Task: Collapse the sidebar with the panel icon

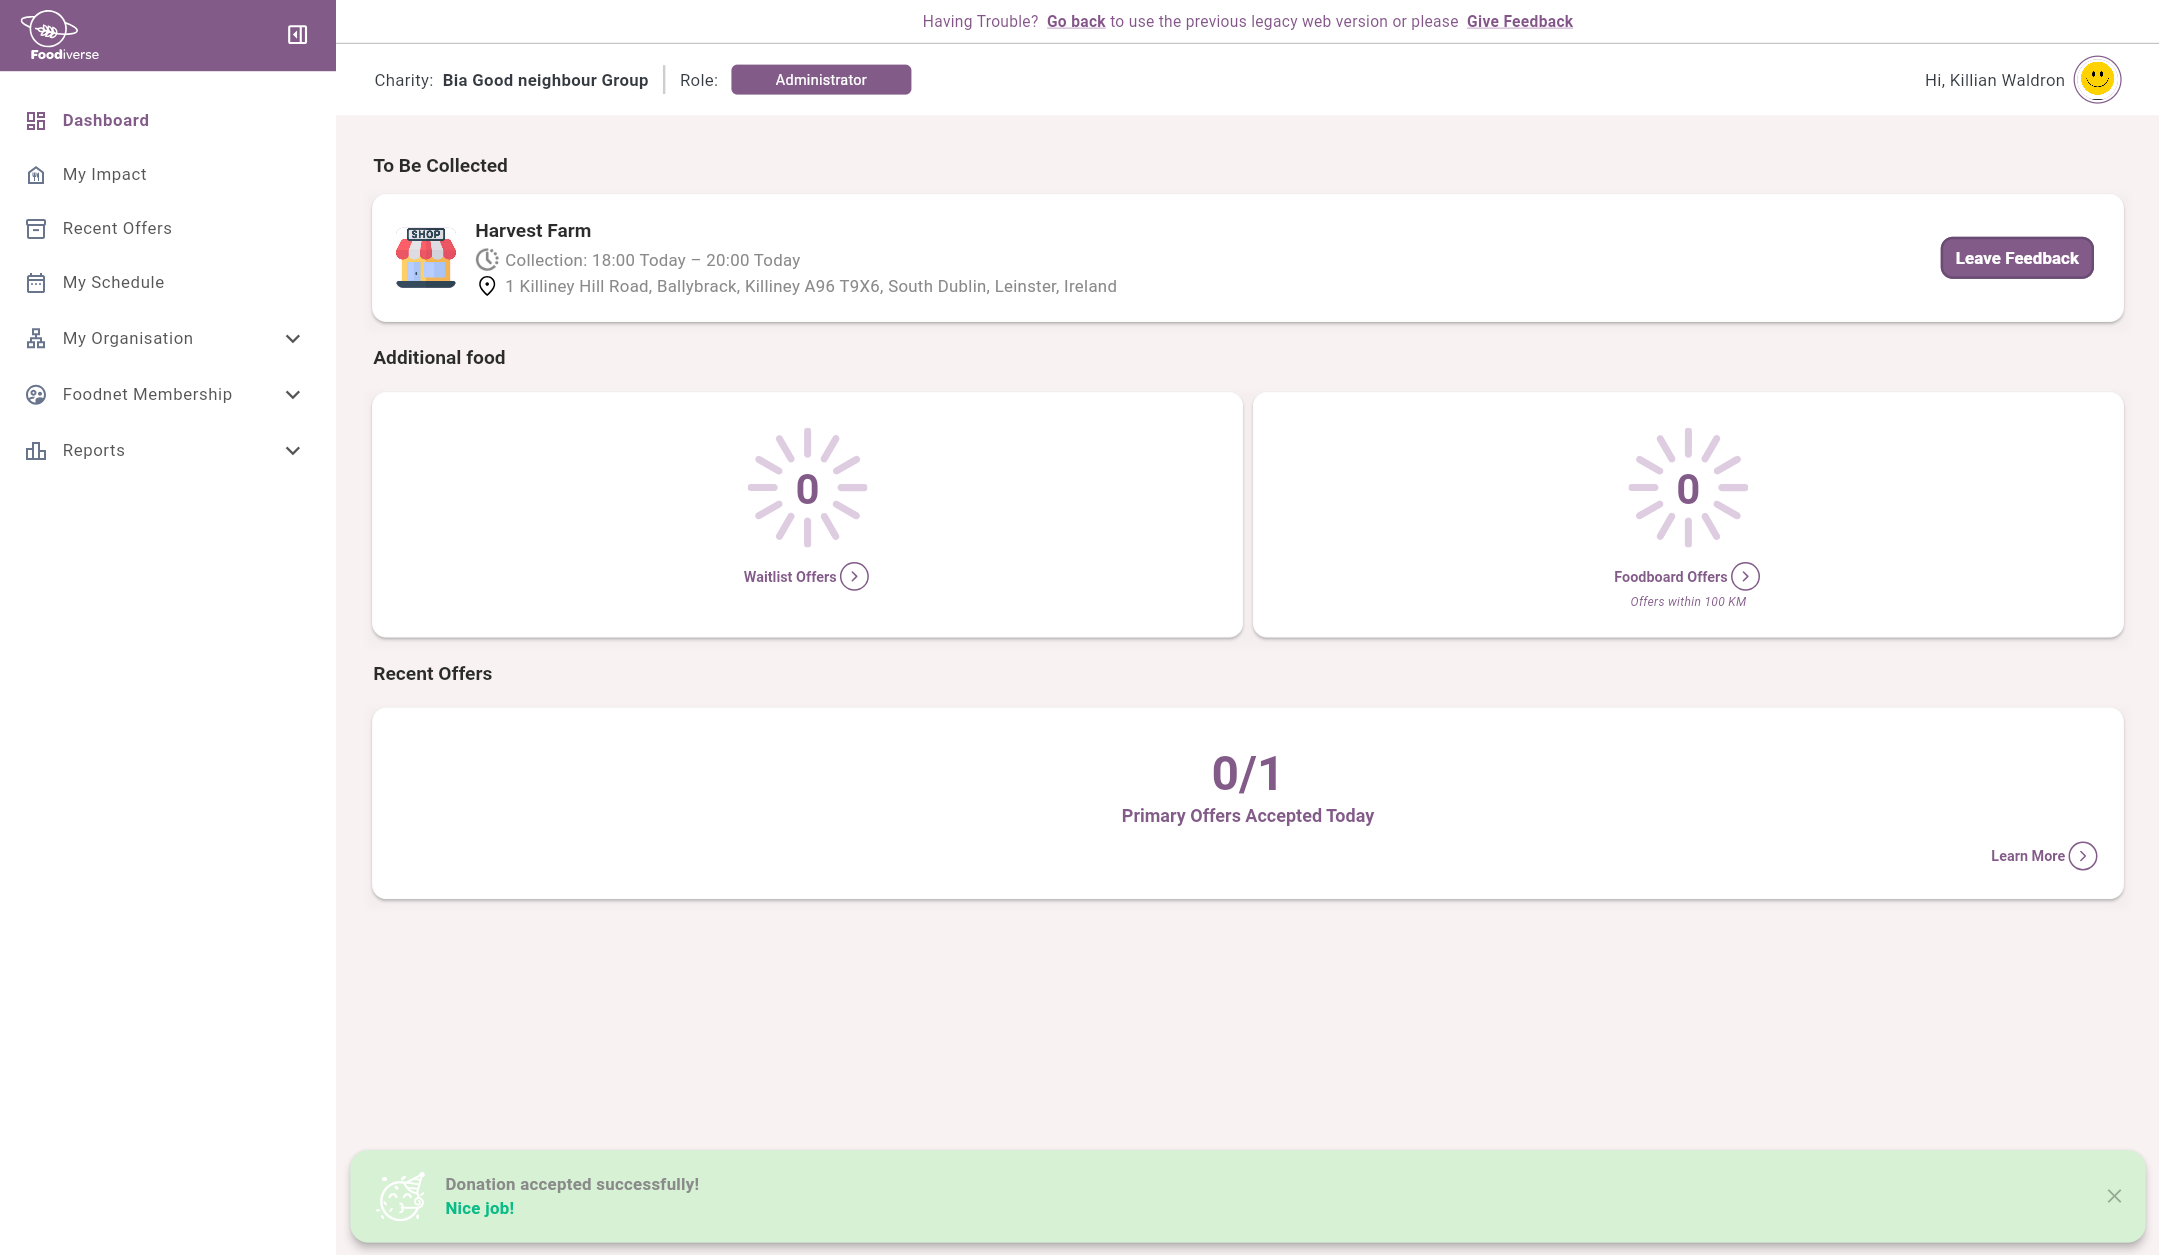Action: (297, 35)
